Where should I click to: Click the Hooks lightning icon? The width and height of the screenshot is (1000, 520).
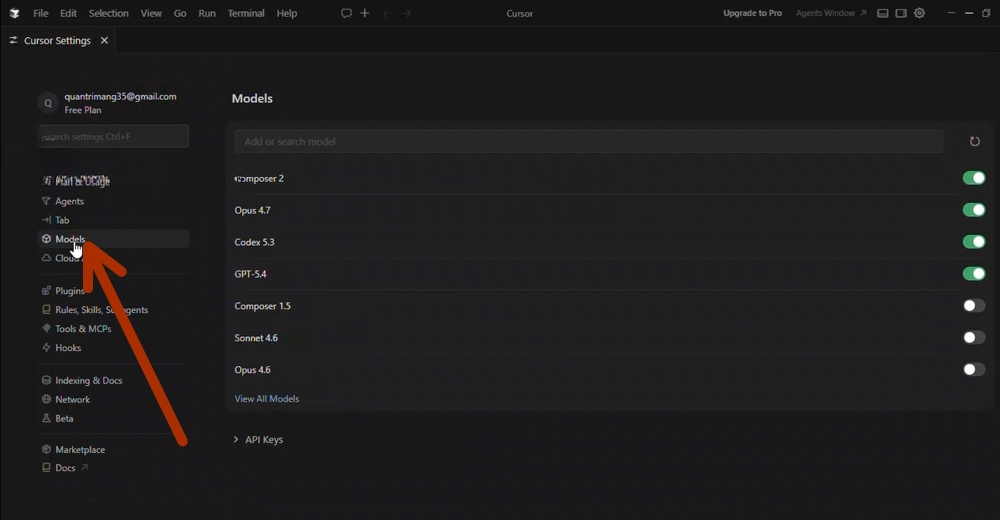coord(46,348)
